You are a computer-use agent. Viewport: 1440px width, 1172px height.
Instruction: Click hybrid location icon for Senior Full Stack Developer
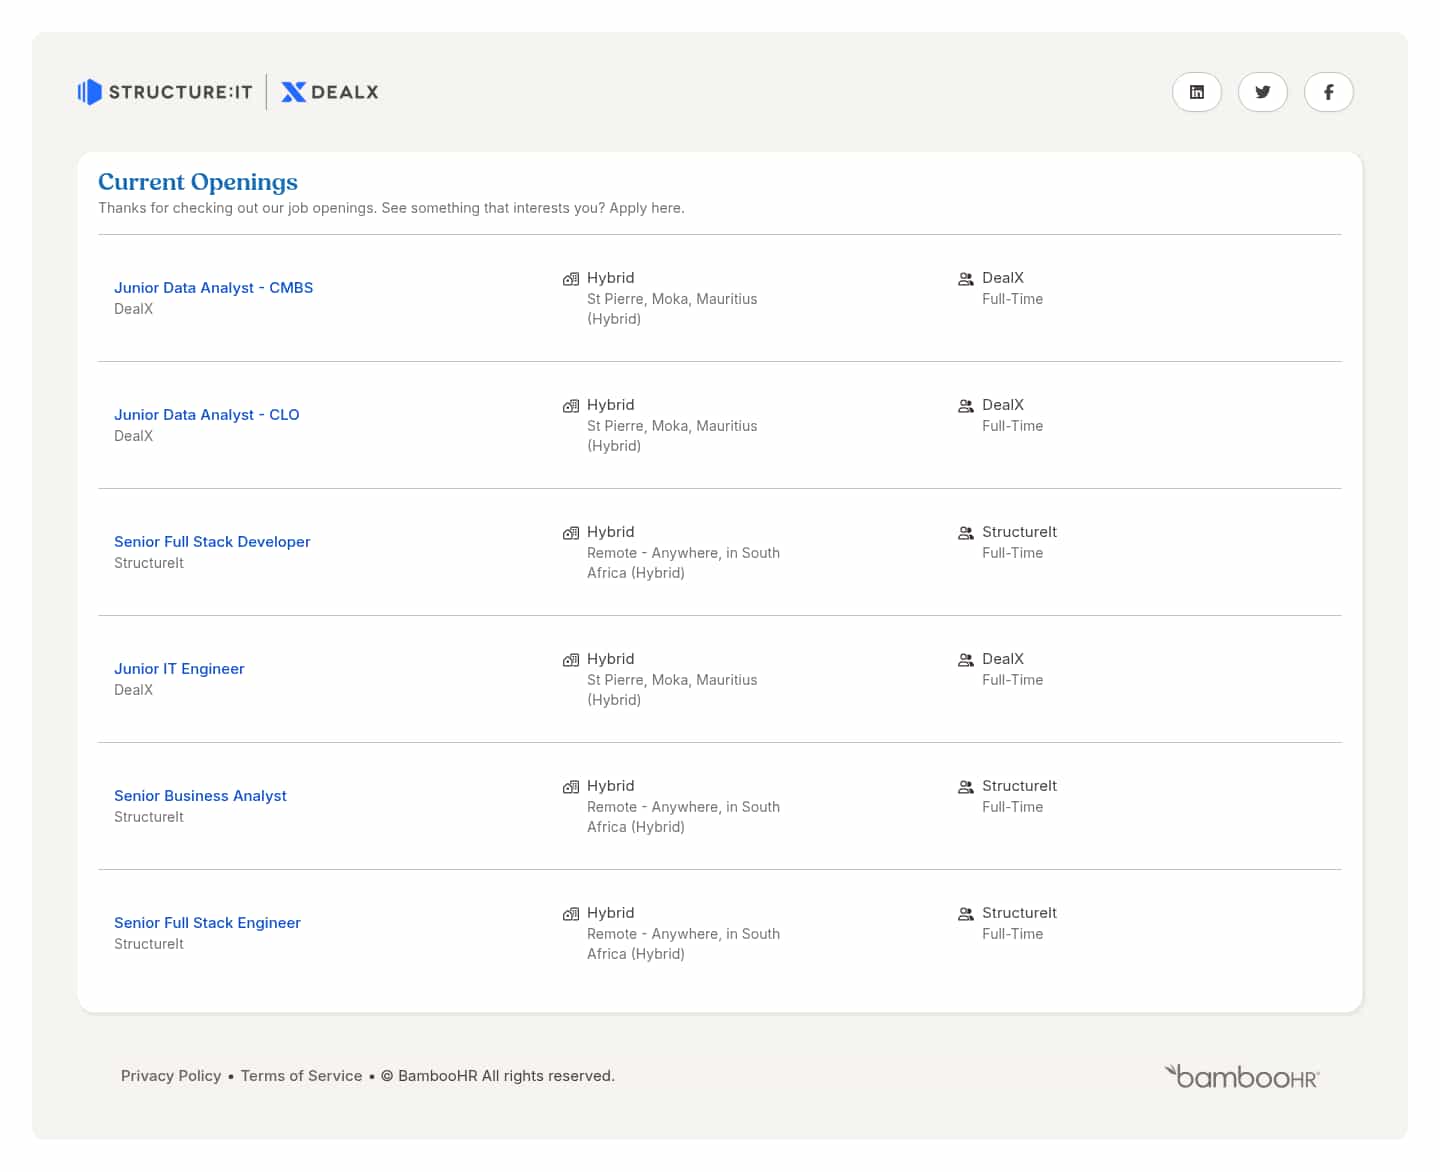pyautogui.click(x=571, y=533)
